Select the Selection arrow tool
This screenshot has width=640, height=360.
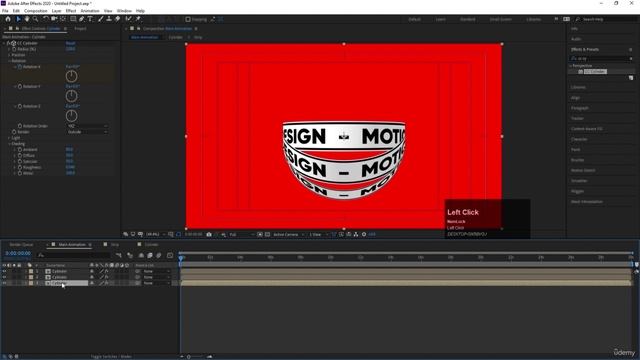click(x=18, y=19)
